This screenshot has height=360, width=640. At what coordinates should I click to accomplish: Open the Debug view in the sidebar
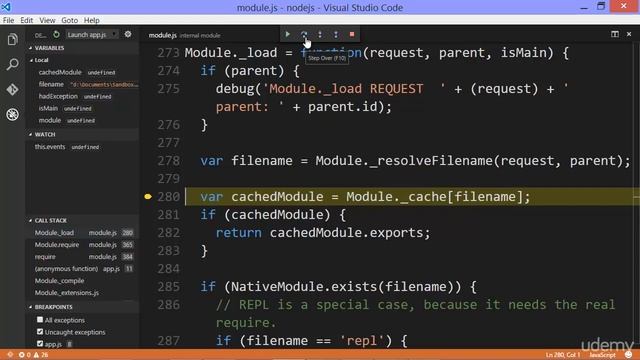(x=13, y=114)
